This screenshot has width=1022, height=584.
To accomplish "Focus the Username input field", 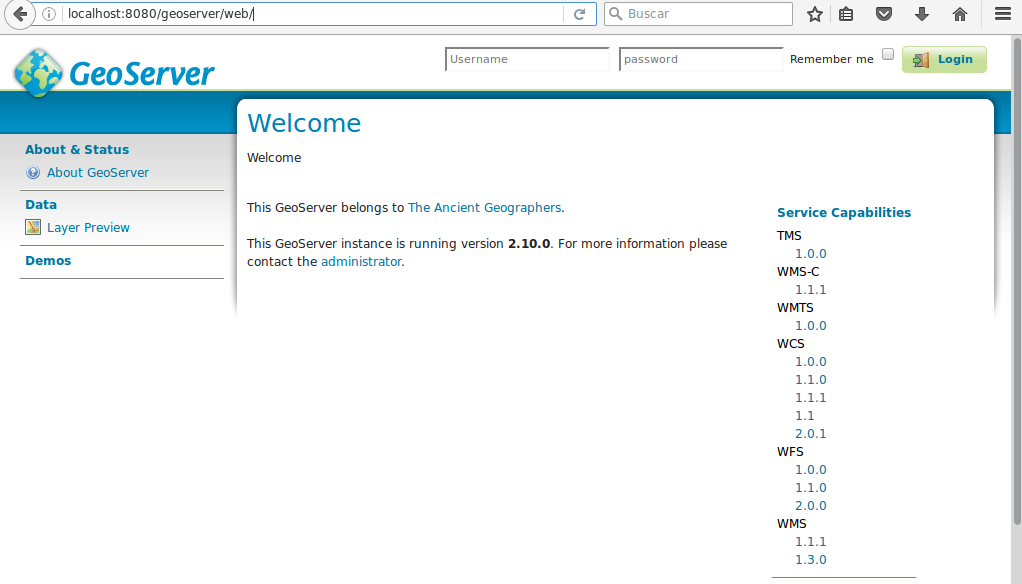I will pos(527,59).
